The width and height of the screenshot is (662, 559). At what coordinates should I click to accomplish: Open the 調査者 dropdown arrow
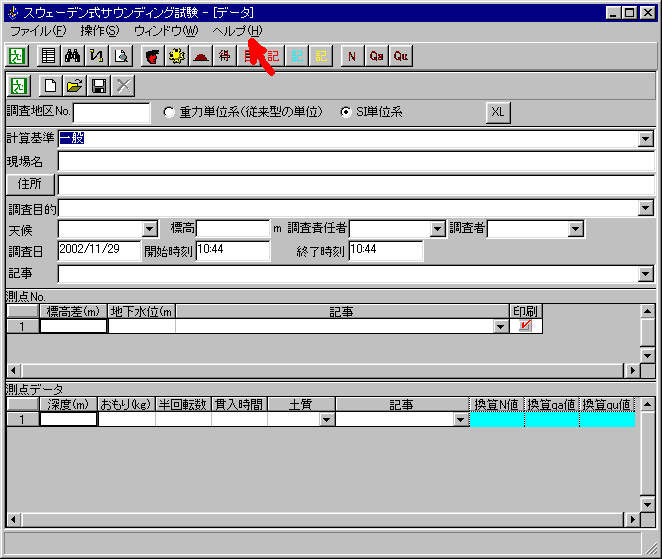[575, 229]
